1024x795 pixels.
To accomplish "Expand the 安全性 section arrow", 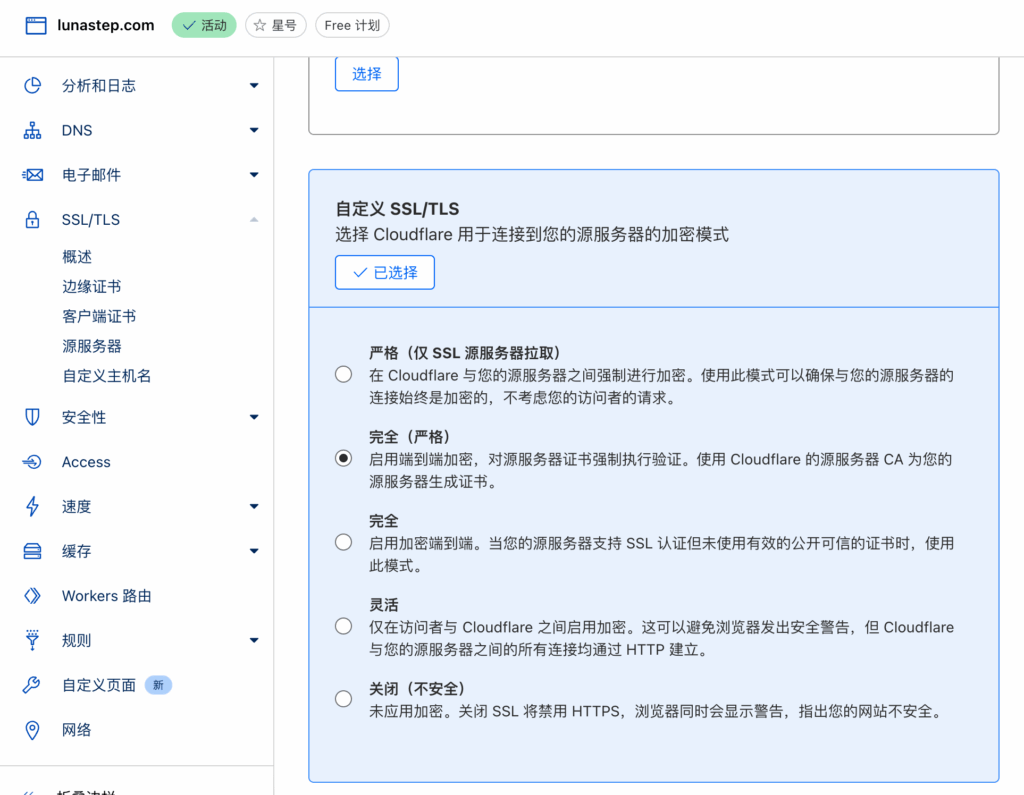I will click(254, 417).
